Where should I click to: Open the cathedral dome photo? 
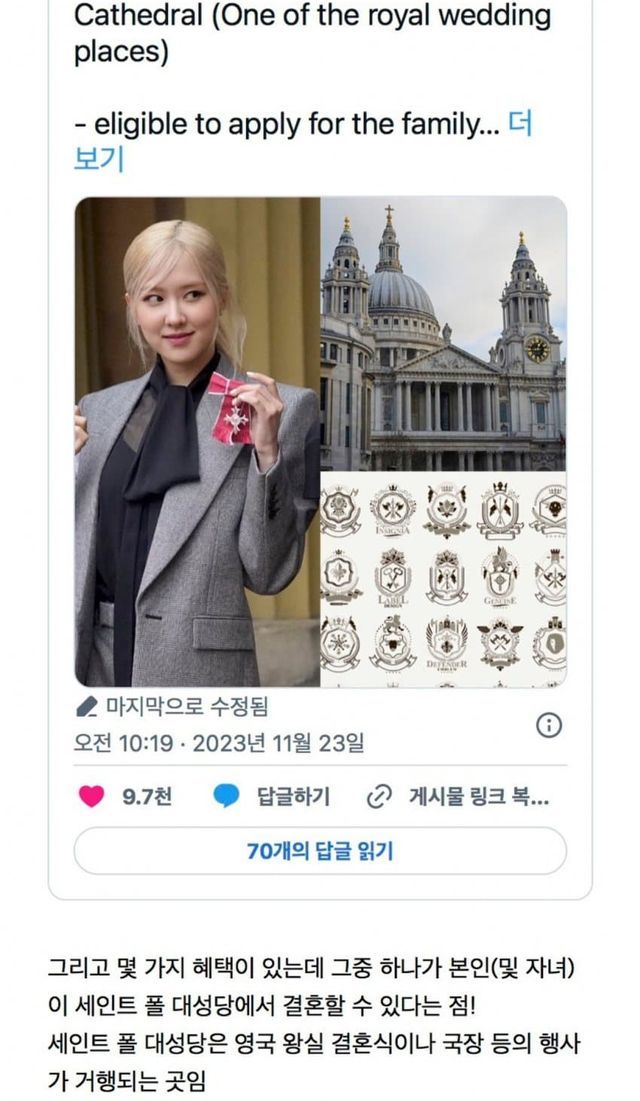pos(444,334)
